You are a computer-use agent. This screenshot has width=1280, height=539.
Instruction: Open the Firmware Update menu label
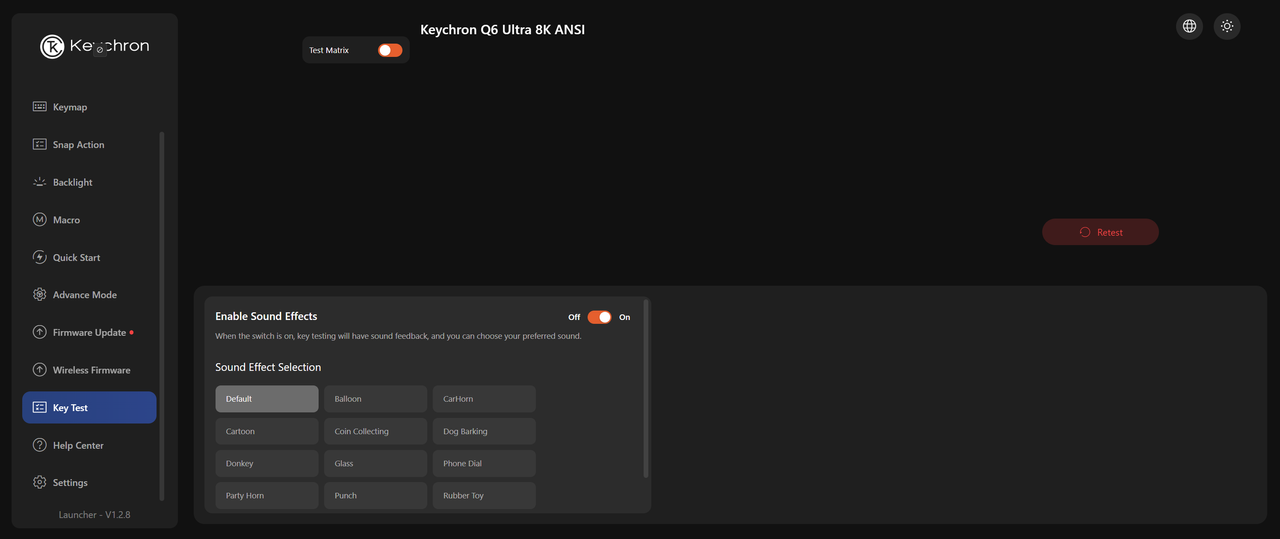pos(89,332)
